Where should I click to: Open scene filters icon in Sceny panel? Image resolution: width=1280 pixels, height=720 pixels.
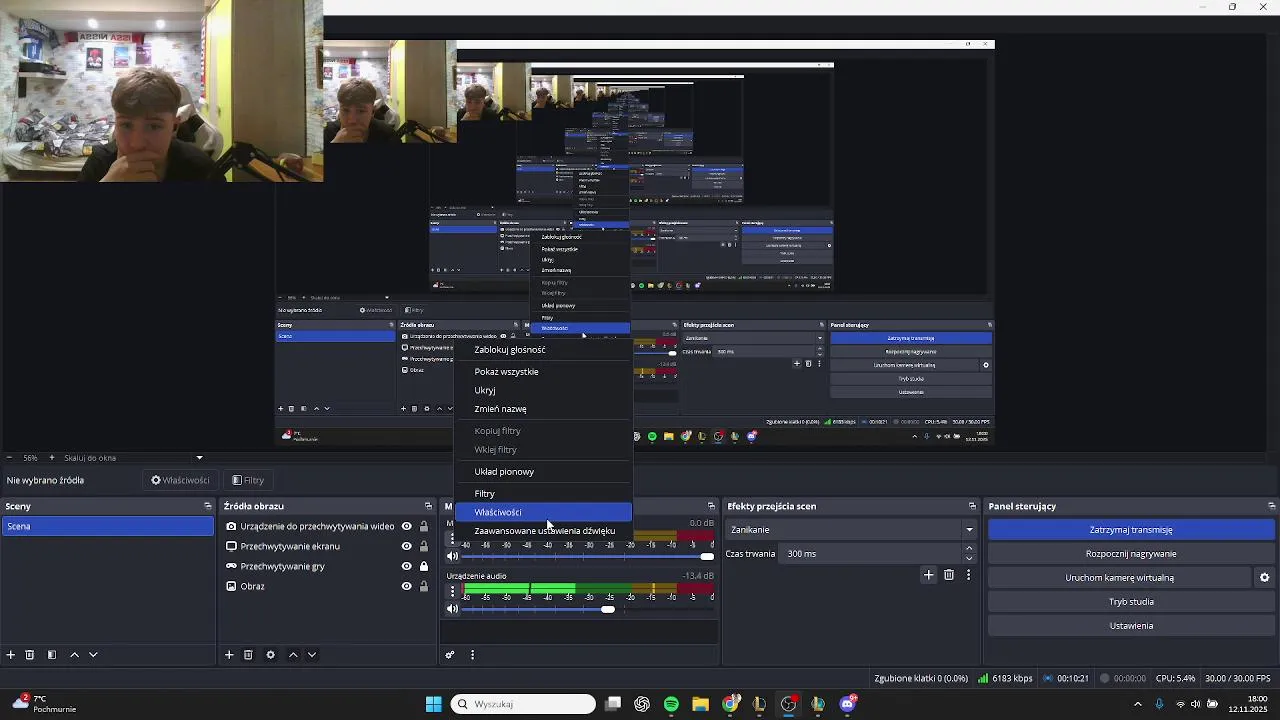pyautogui.click(x=52, y=655)
